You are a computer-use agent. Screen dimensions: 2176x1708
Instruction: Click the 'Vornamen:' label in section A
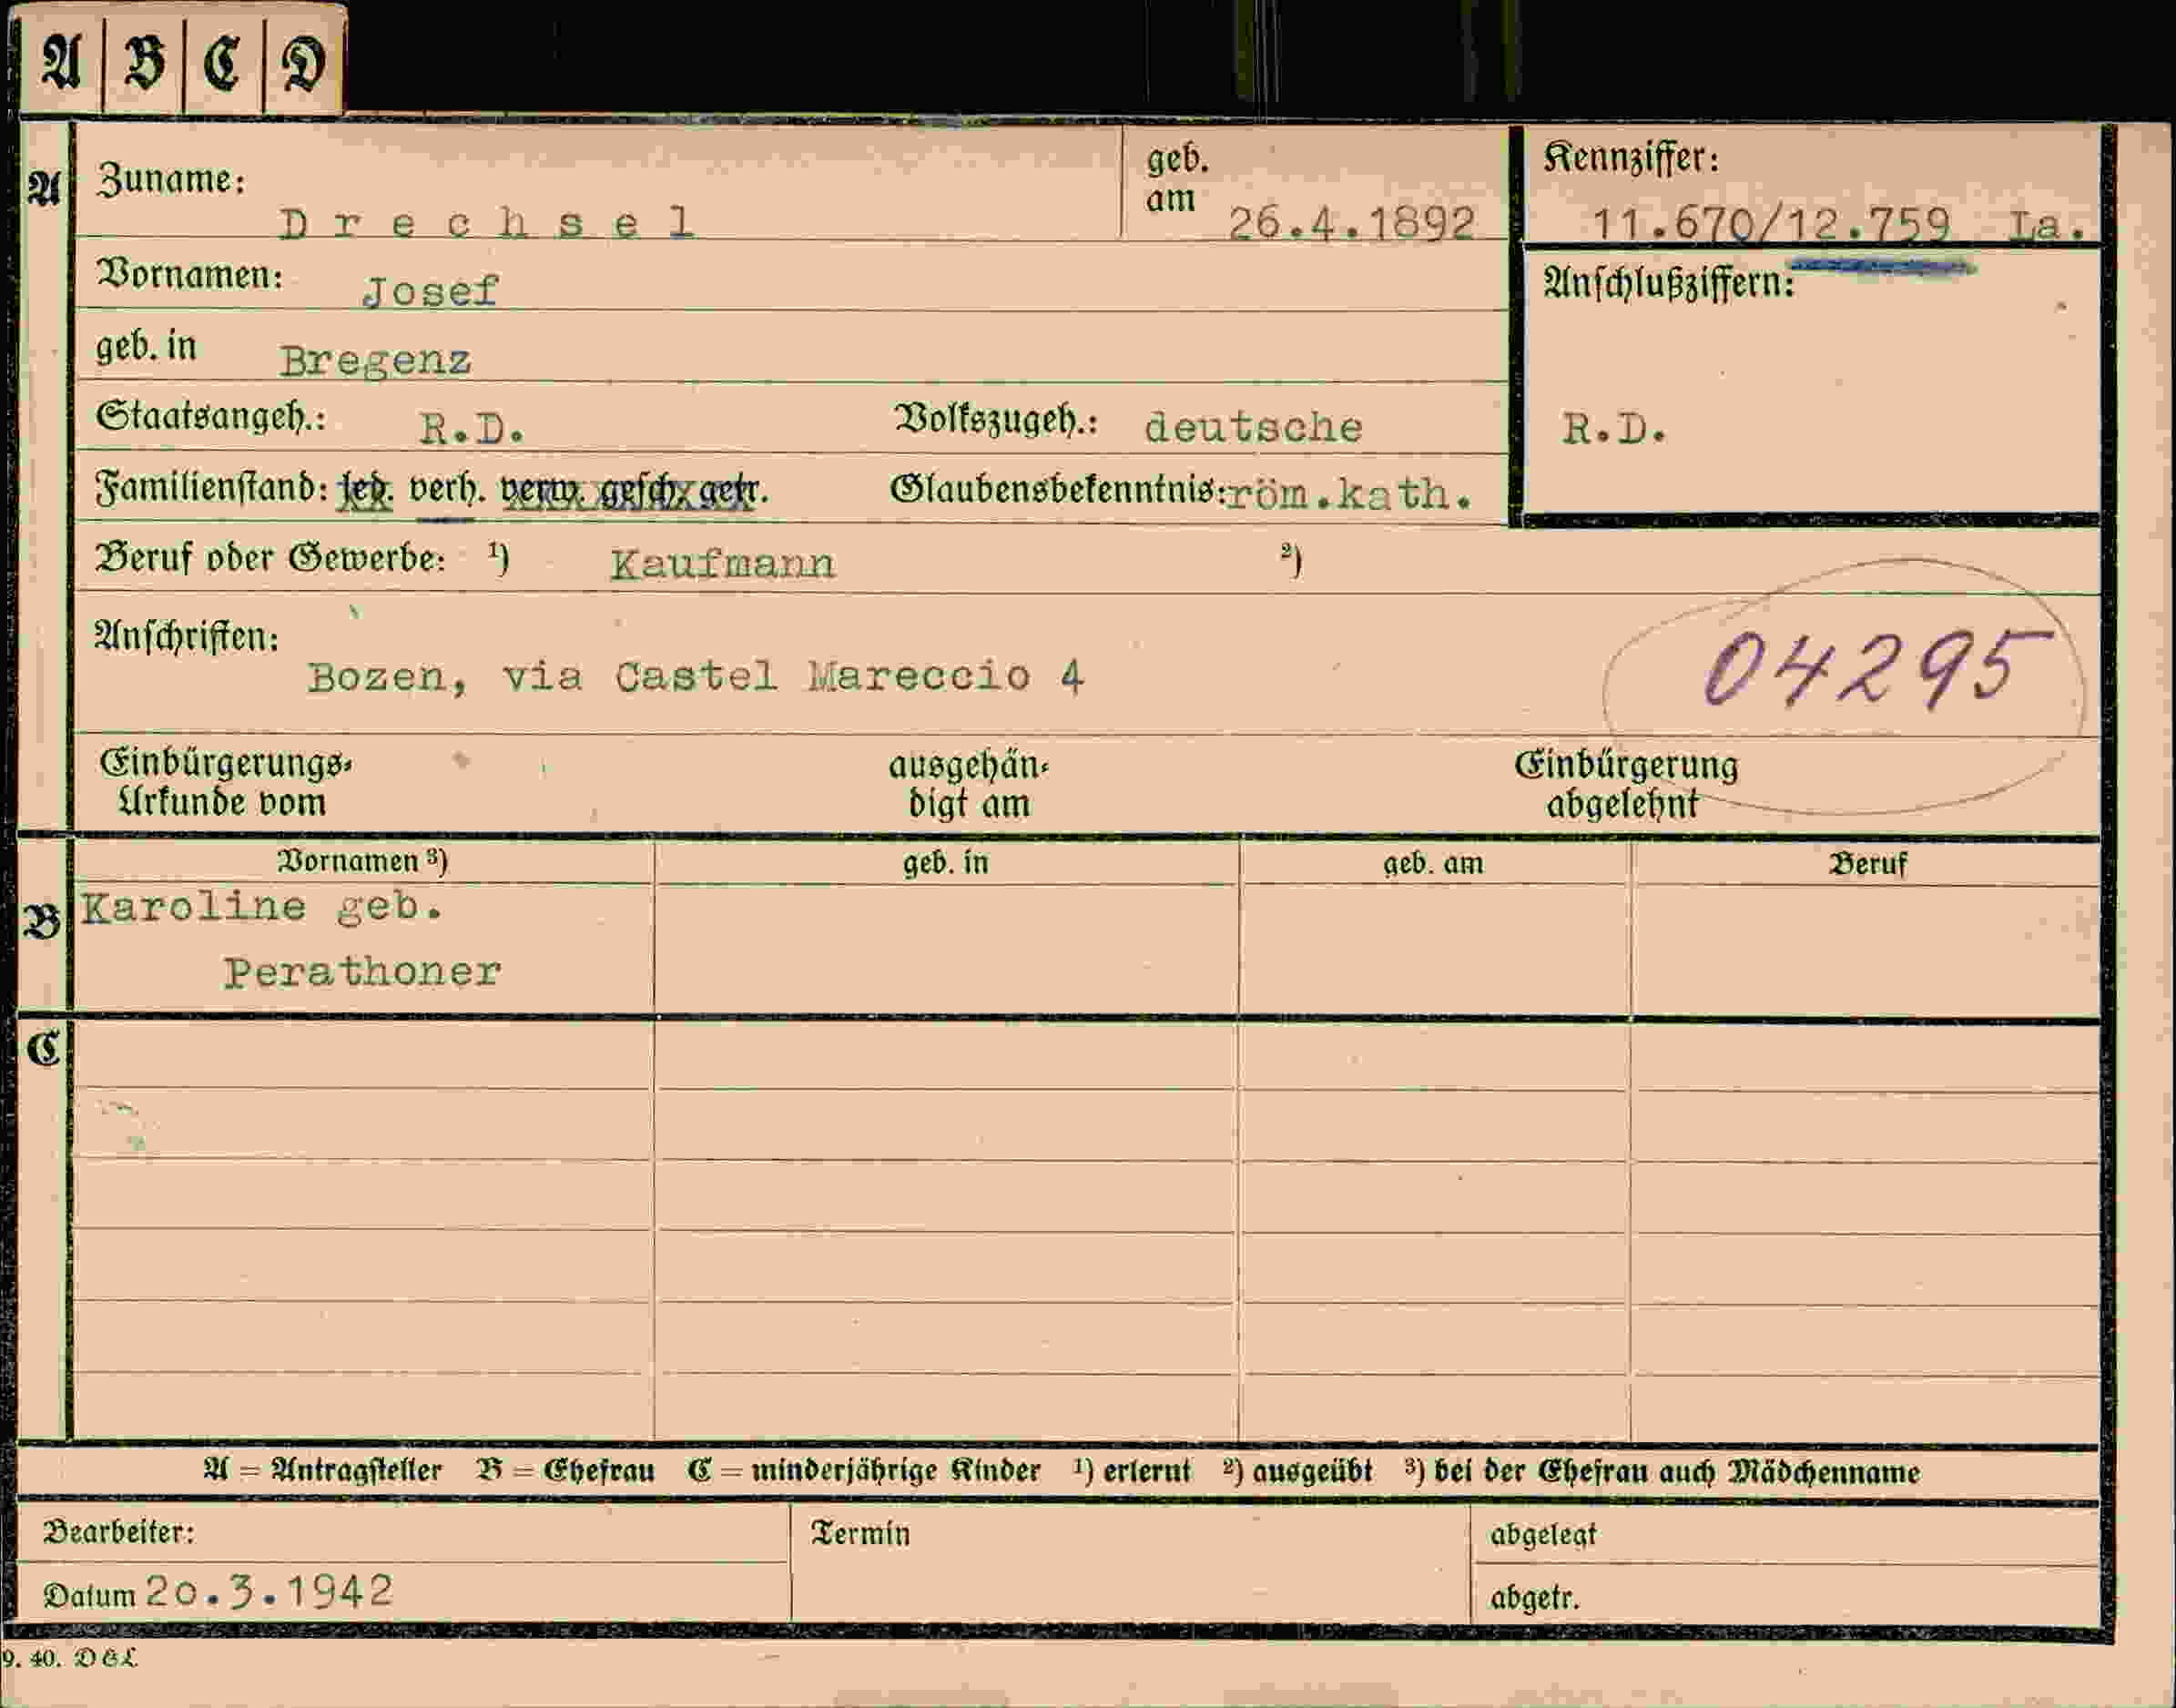point(190,274)
